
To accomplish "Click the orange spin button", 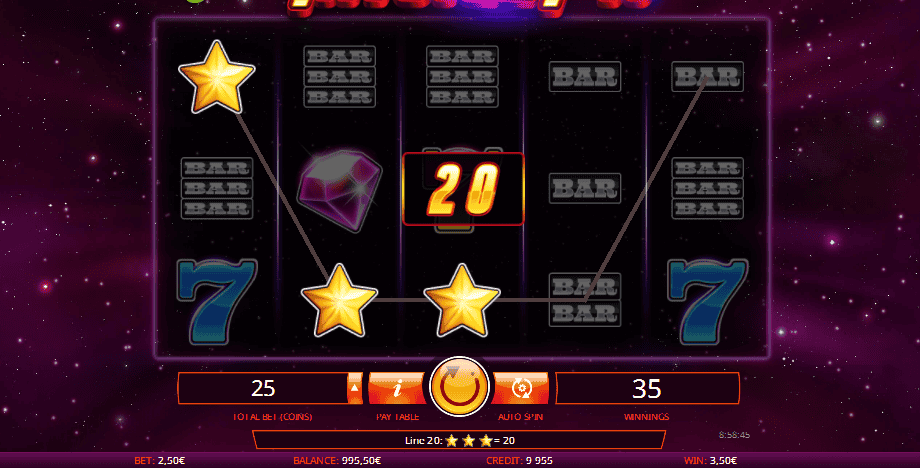I will coord(459,386).
